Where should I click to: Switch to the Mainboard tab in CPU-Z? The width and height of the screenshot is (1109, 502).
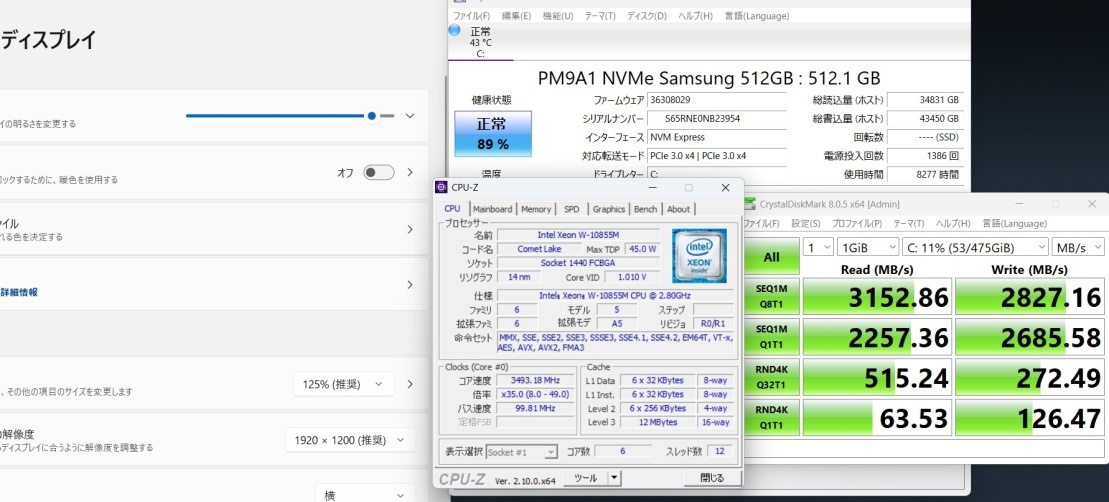click(x=492, y=209)
